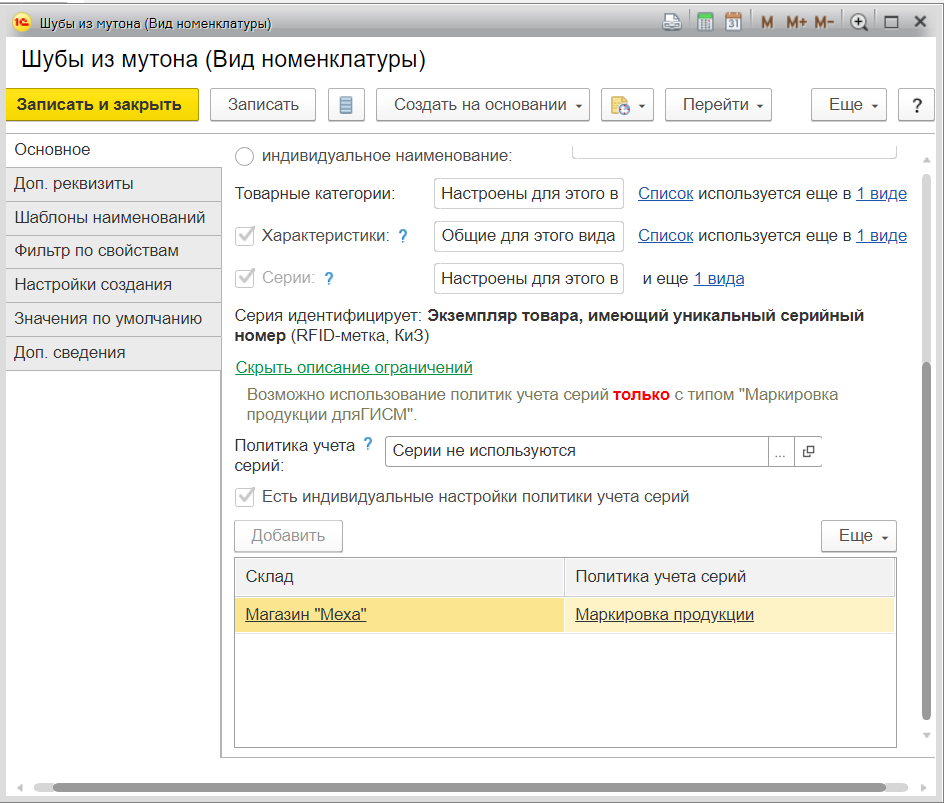Click the open-form icon of Политика учета серий

808,451
